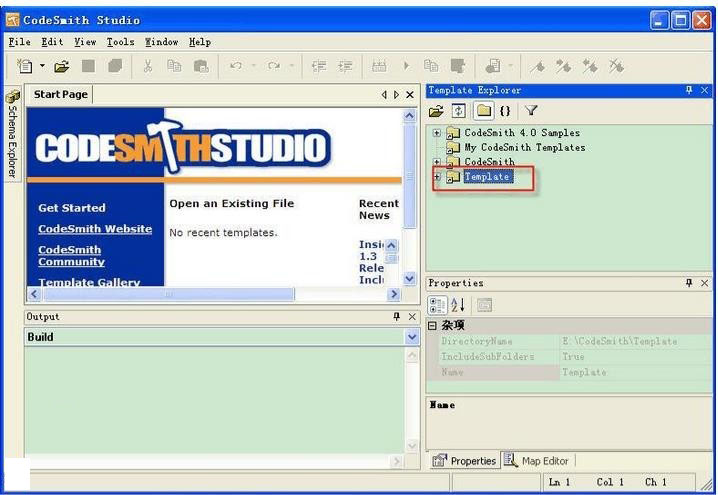The width and height of the screenshot is (718, 495).
Task: Open the Schema Explorer side tab
Action: pos(12,133)
